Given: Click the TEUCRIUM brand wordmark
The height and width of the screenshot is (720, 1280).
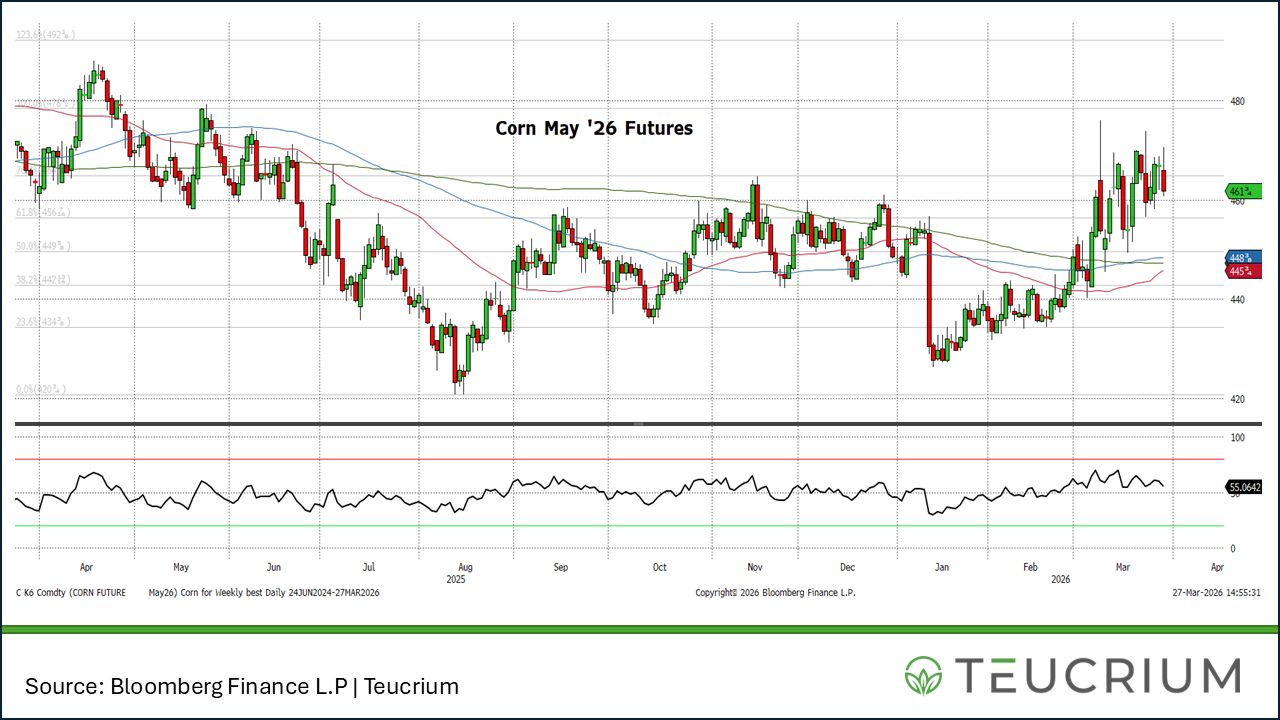Looking at the screenshot, I should pos(1098,676).
